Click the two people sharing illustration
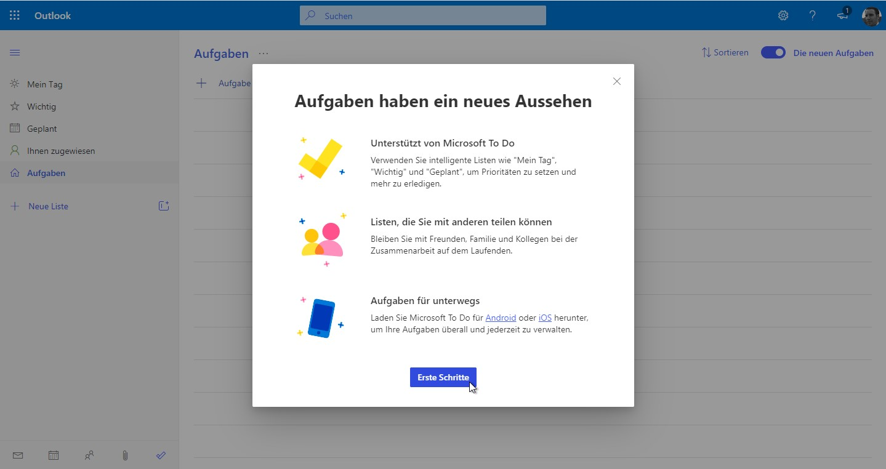Screen dimensions: 886x469 click(323, 239)
